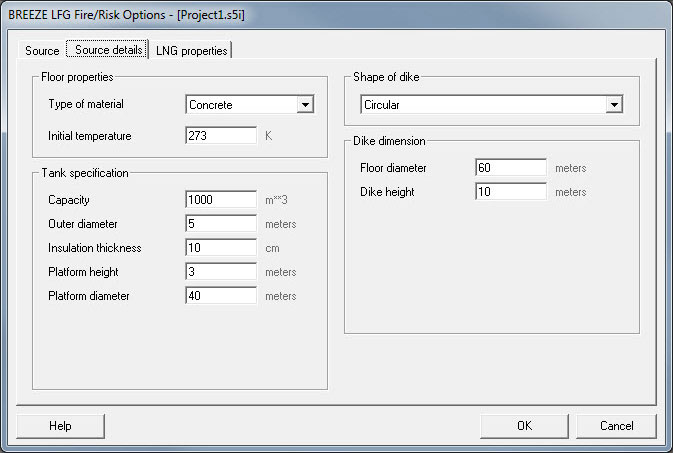Click the Circular dike shape combo box text
Viewport: 673px width, 453px height.
coord(482,104)
